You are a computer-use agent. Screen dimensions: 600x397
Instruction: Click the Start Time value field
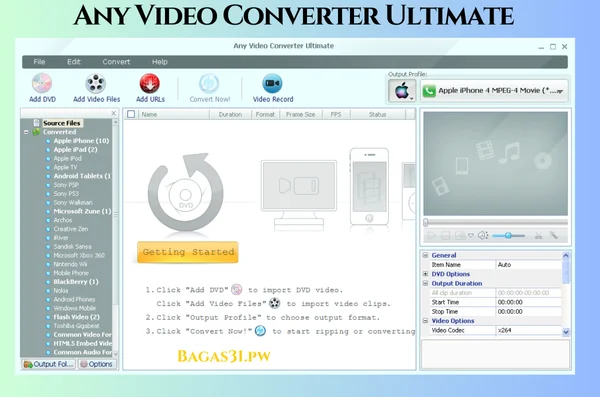click(x=529, y=302)
